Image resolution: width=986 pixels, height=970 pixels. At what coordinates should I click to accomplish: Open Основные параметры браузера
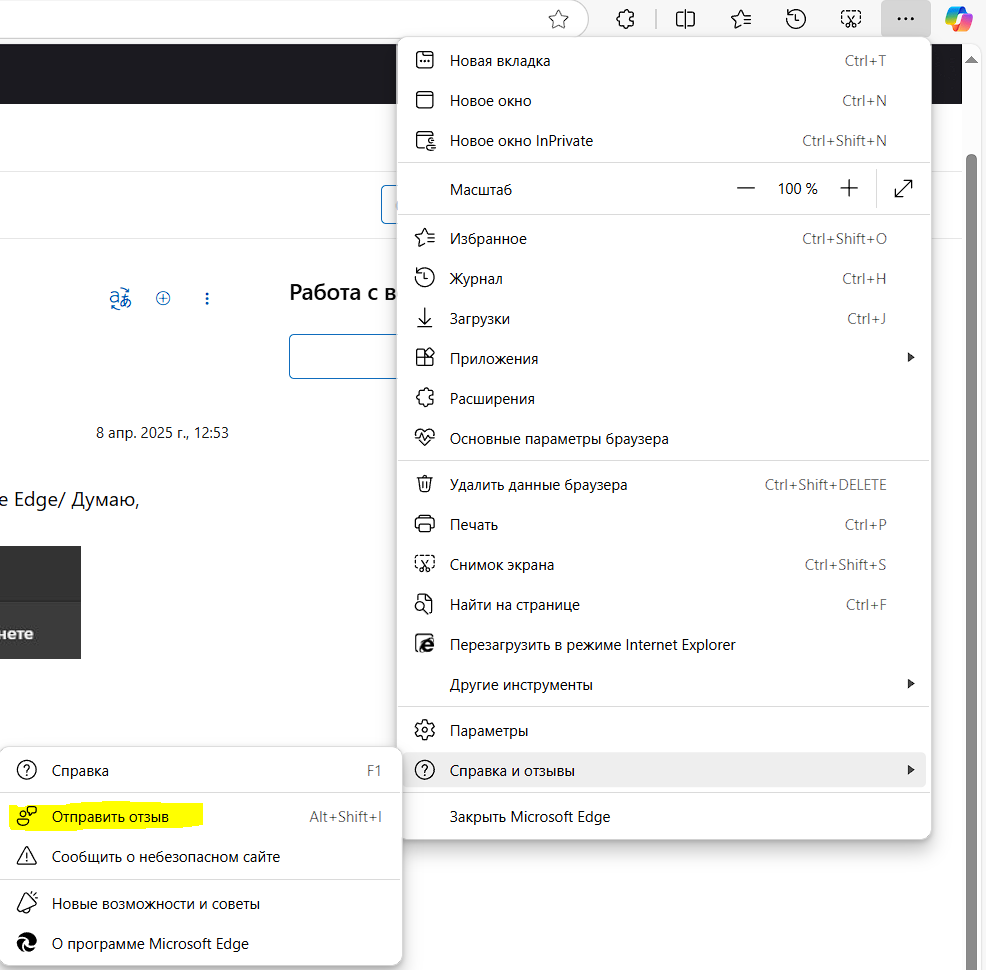[663, 439]
